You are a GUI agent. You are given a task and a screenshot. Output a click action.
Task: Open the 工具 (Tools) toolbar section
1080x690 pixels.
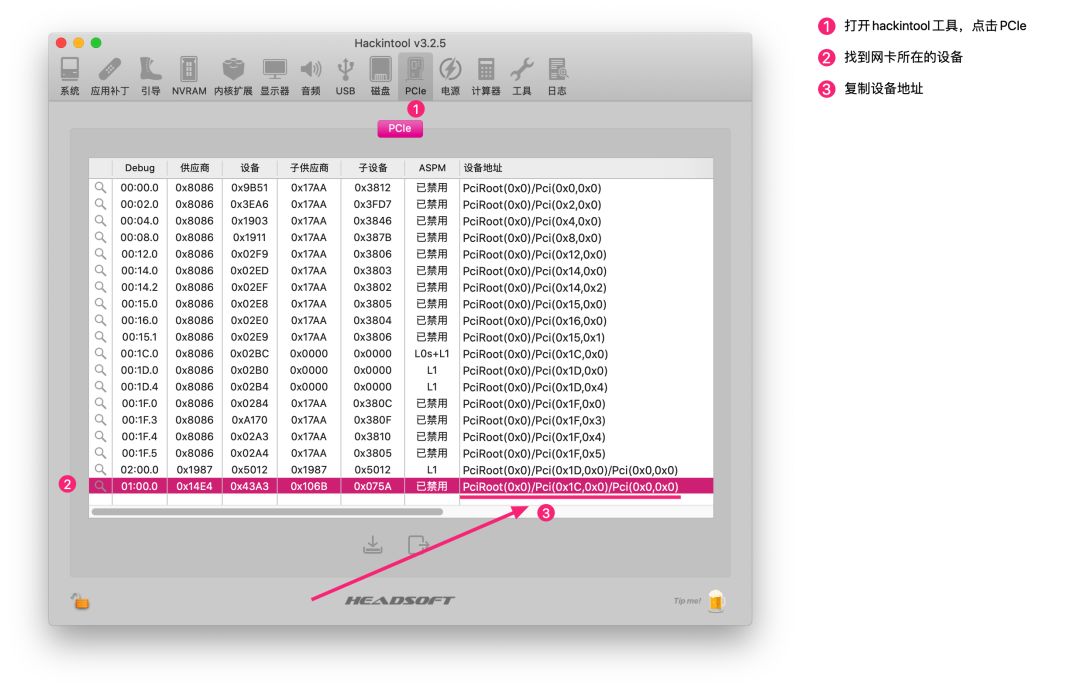click(521, 76)
